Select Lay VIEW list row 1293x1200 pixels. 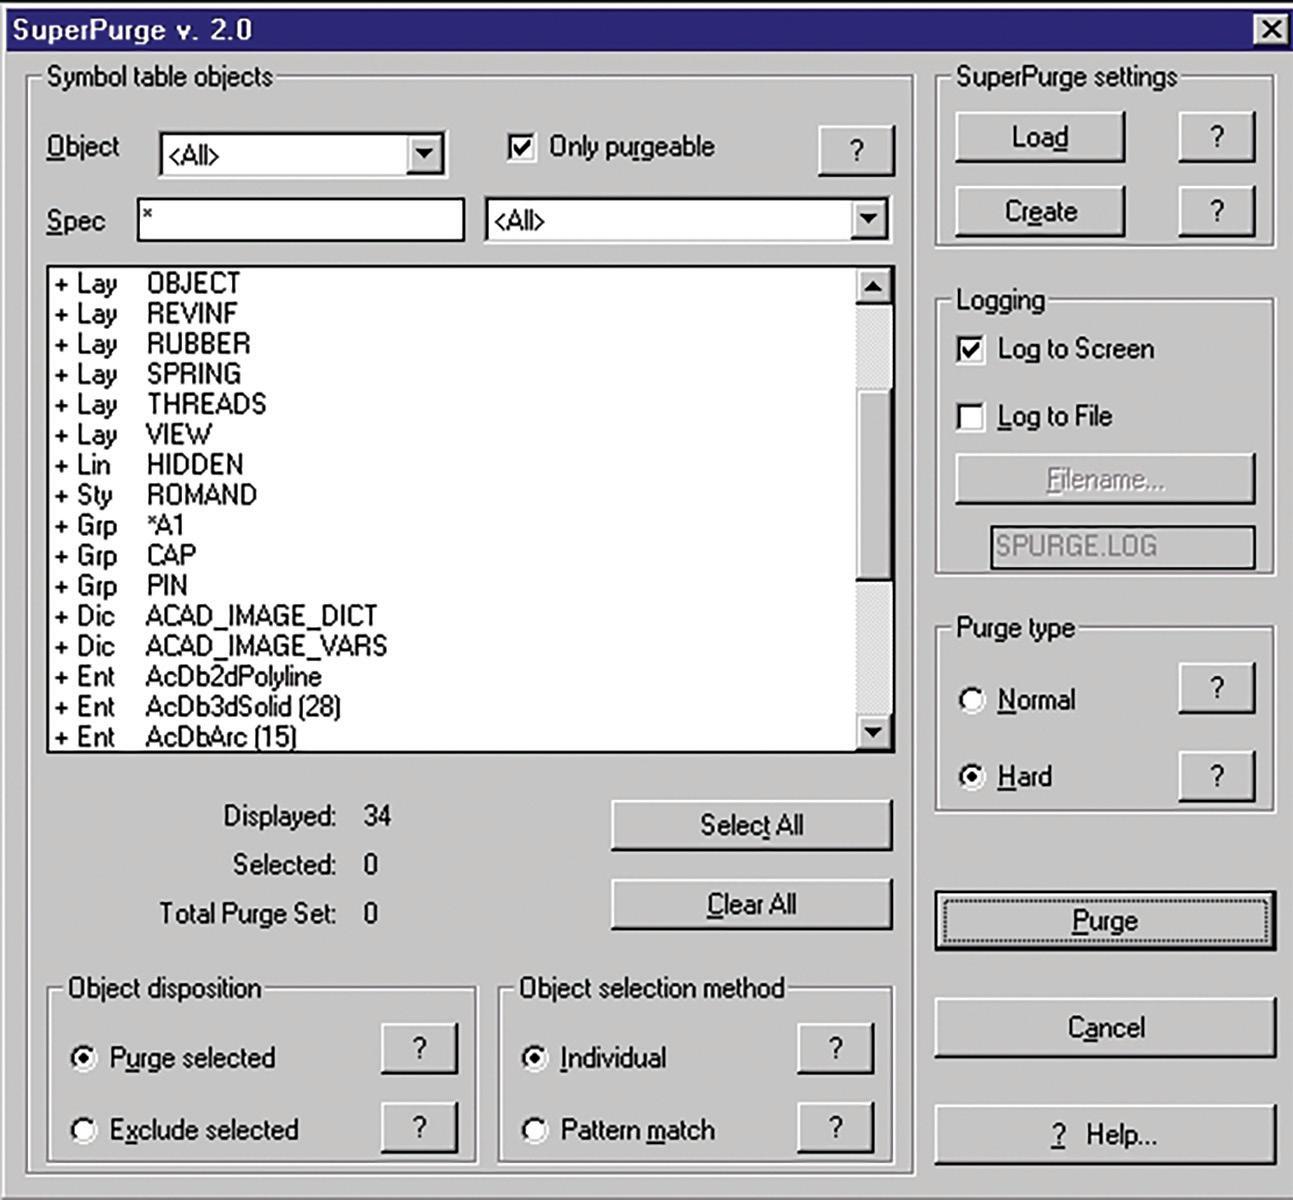tap(453, 434)
